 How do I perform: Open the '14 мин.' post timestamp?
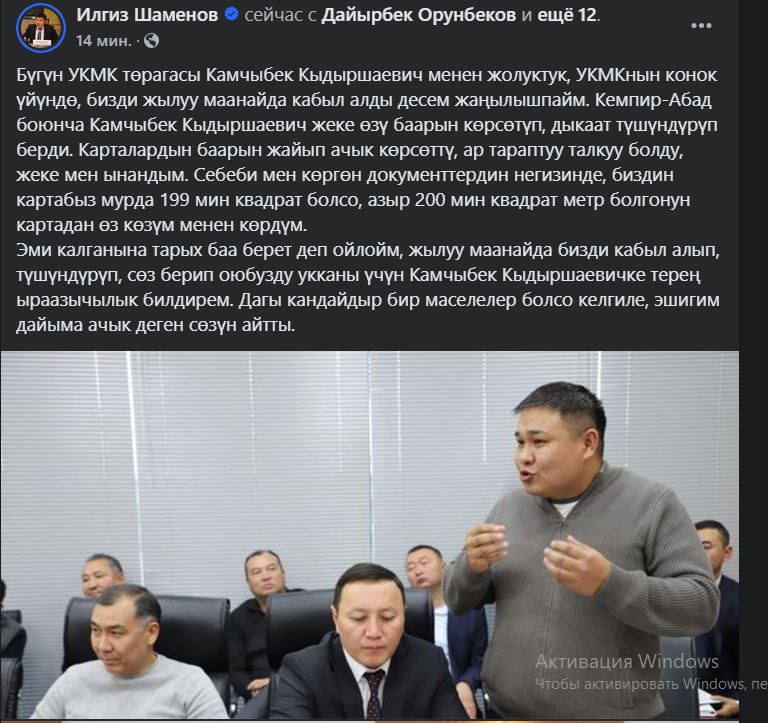tap(103, 41)
